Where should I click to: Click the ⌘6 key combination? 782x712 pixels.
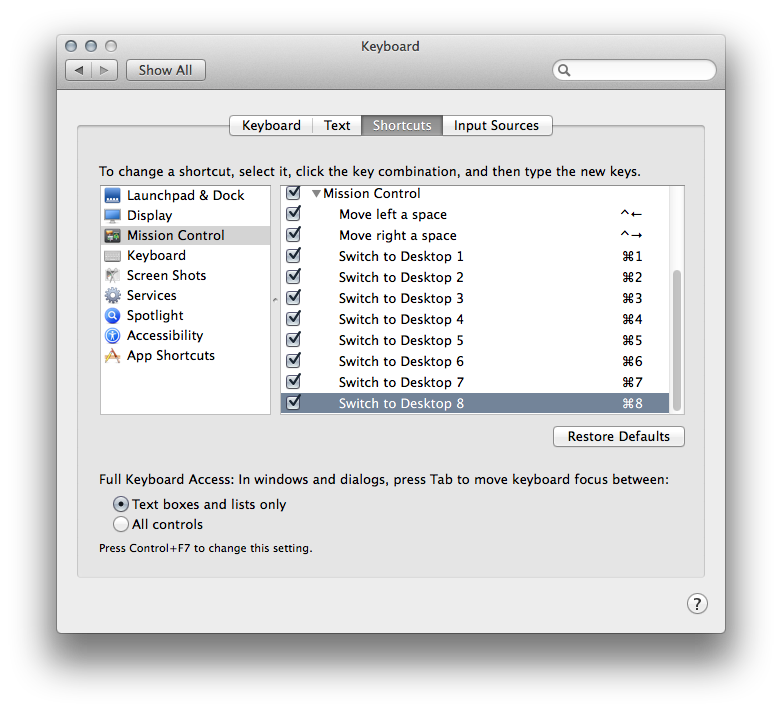pyautogui.click(x=632, y=361)
